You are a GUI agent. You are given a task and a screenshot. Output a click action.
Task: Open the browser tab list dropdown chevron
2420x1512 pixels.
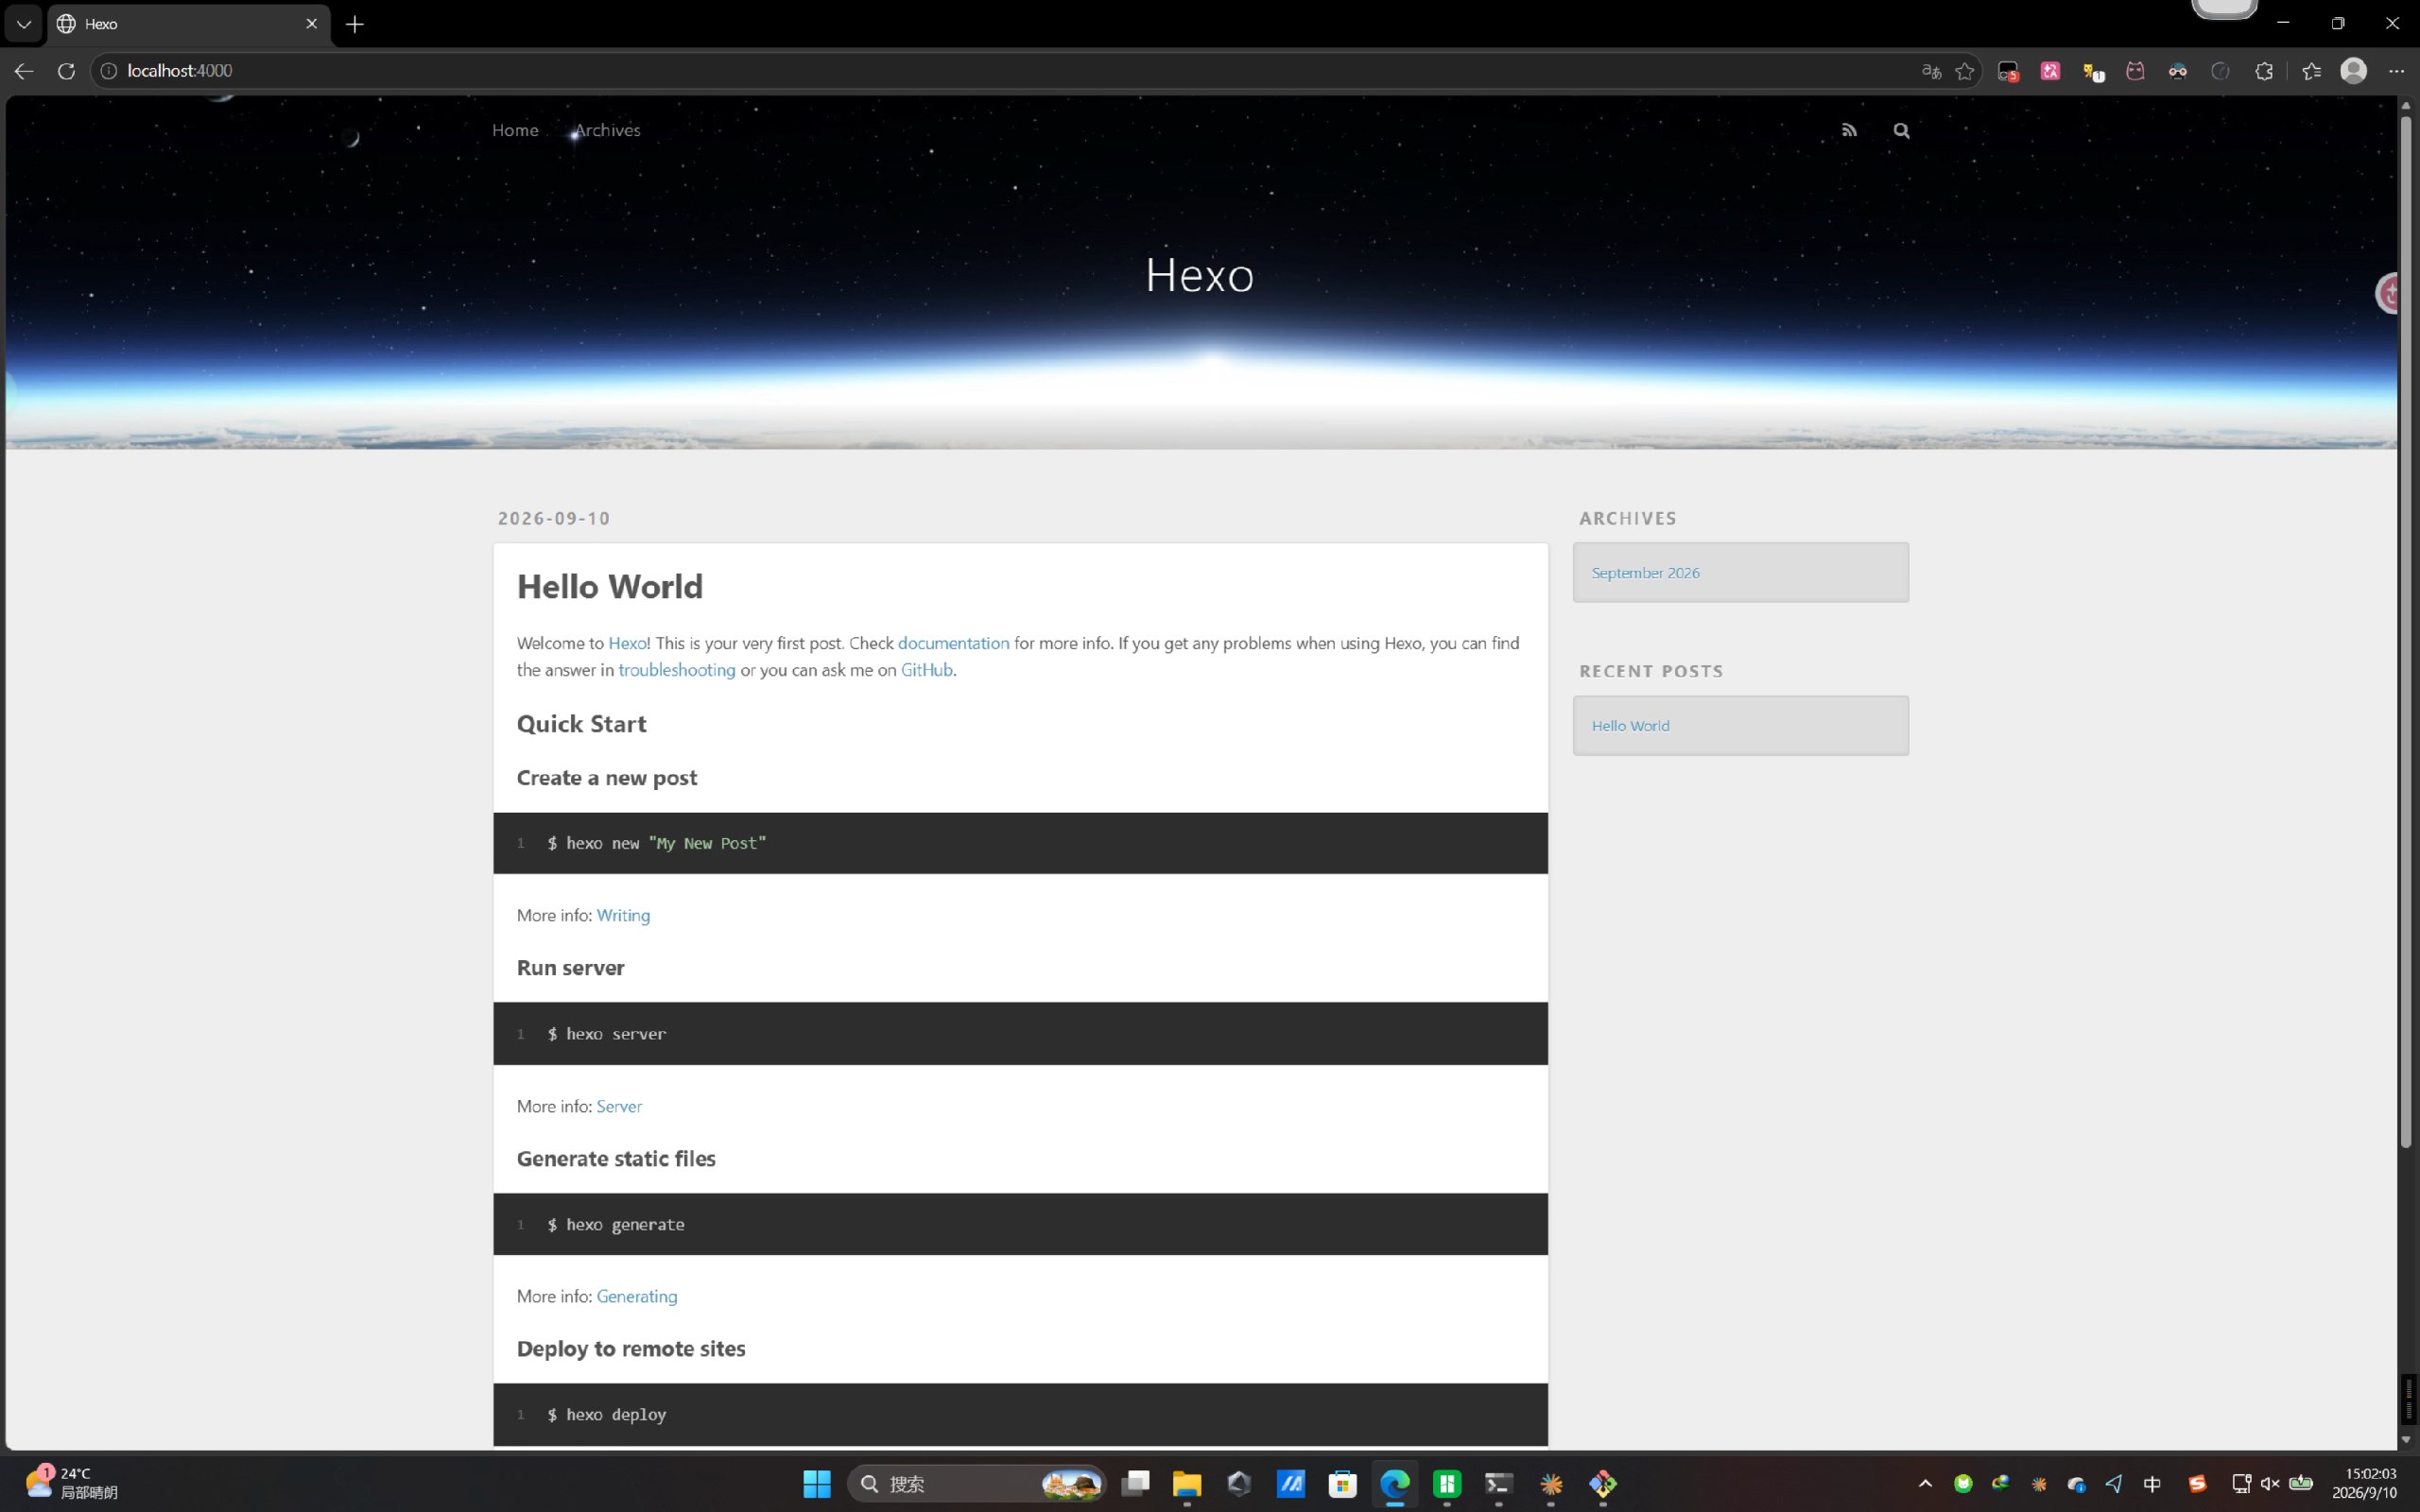[24, 24]
